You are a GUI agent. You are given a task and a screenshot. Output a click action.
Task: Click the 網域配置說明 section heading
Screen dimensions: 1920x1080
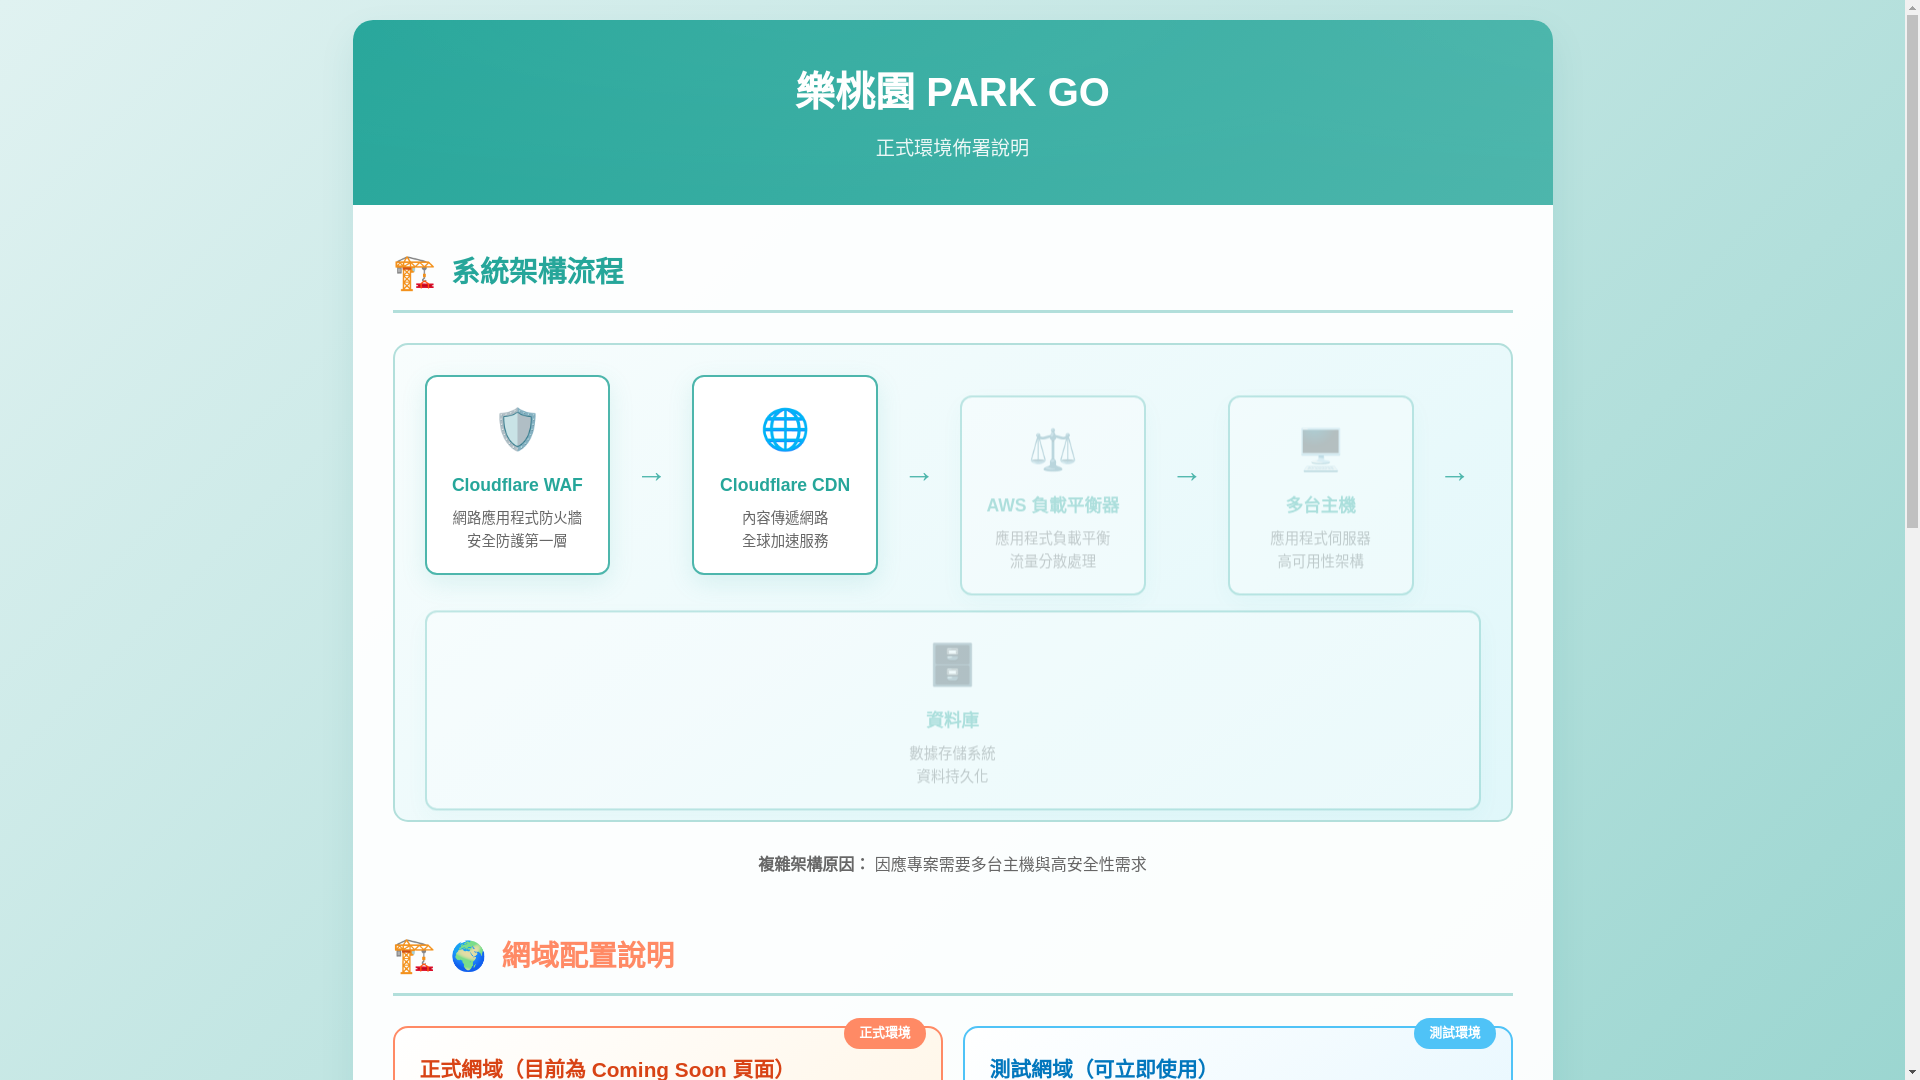point(588,955)
